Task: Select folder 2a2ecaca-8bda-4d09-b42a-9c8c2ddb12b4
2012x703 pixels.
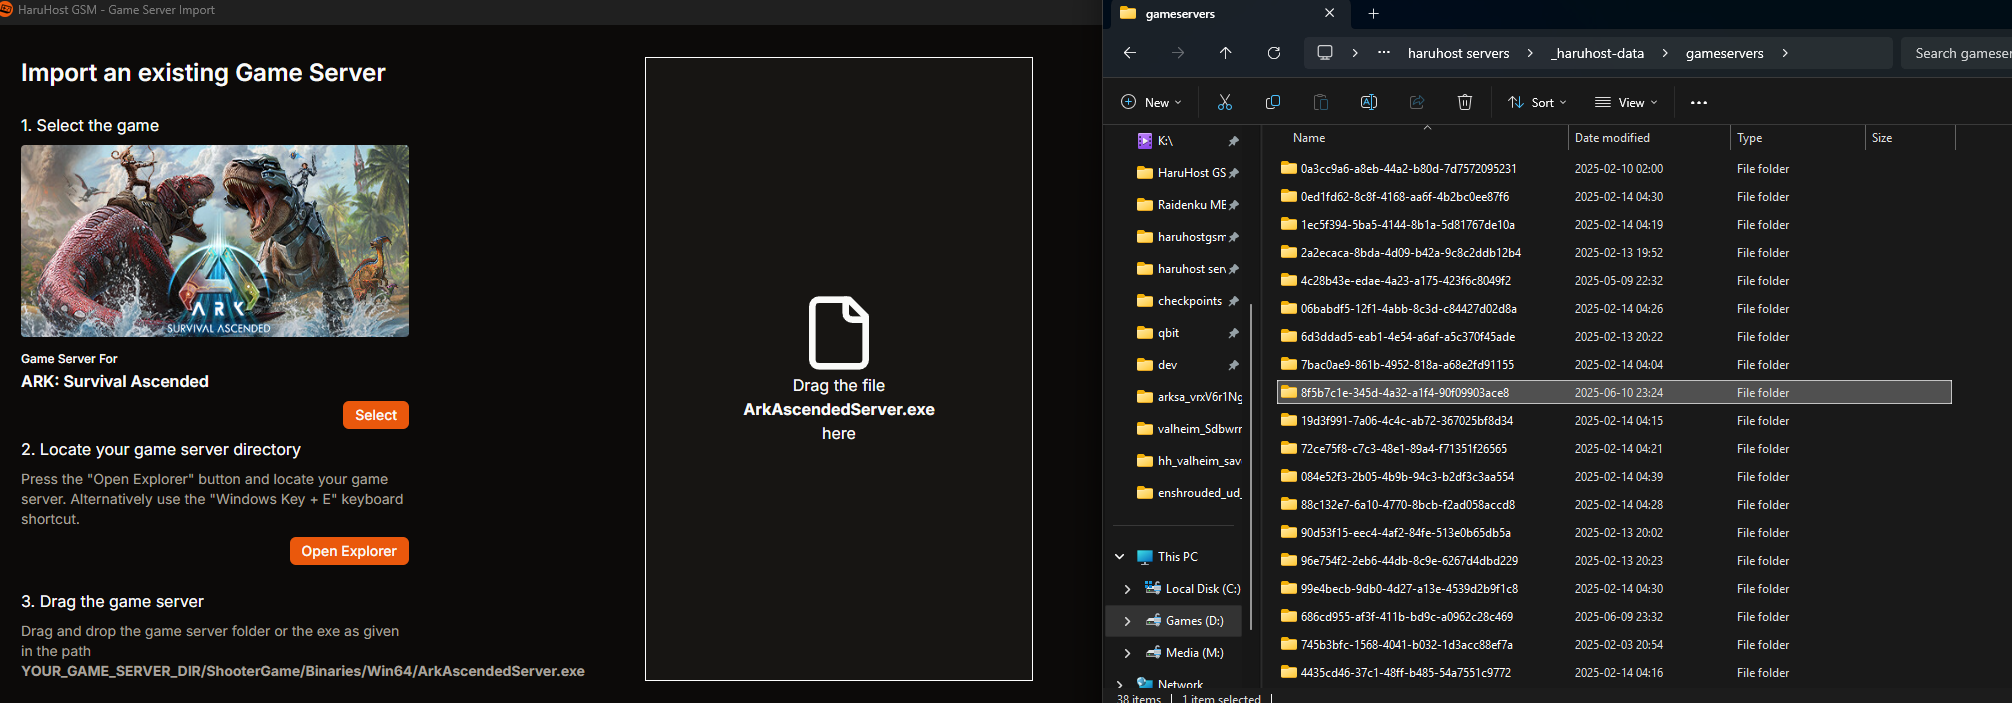Action: click(x=1614, y=253)
